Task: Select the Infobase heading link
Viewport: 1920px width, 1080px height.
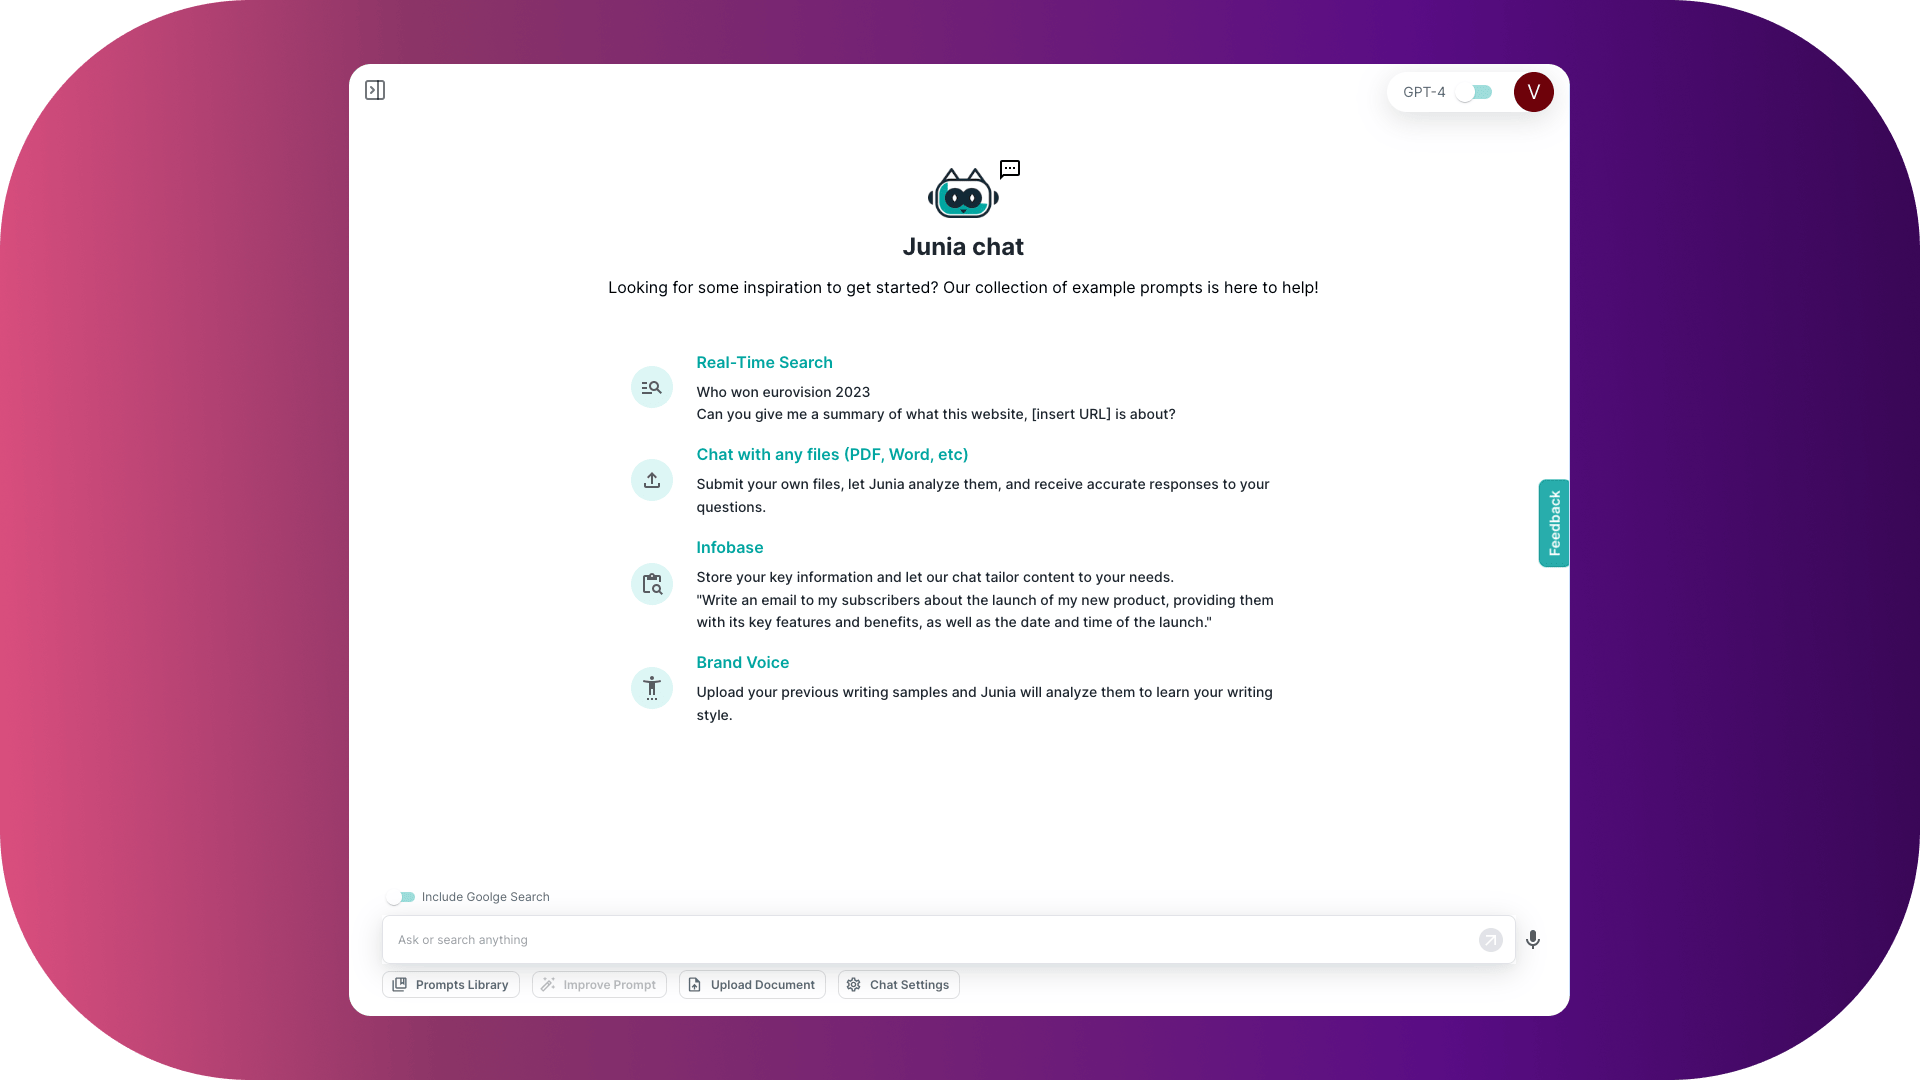Action: [x=729, y=548]
